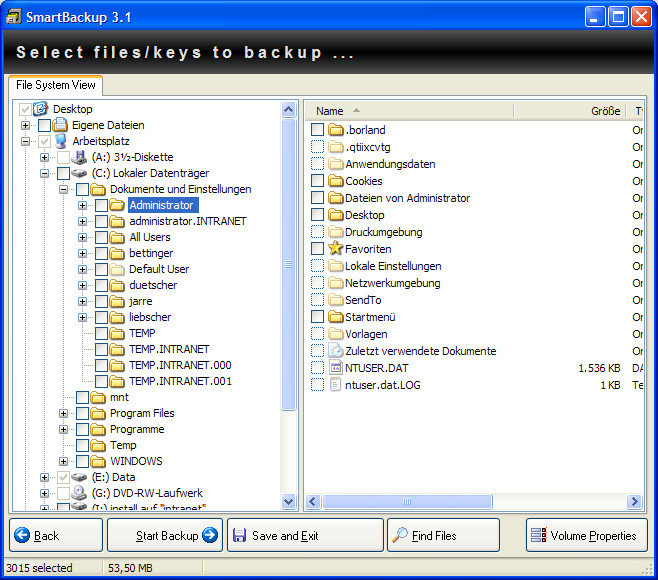Screen dimensions: 658x580
Task: Click the hard disk icon for C:
Action: click(79, 173)
